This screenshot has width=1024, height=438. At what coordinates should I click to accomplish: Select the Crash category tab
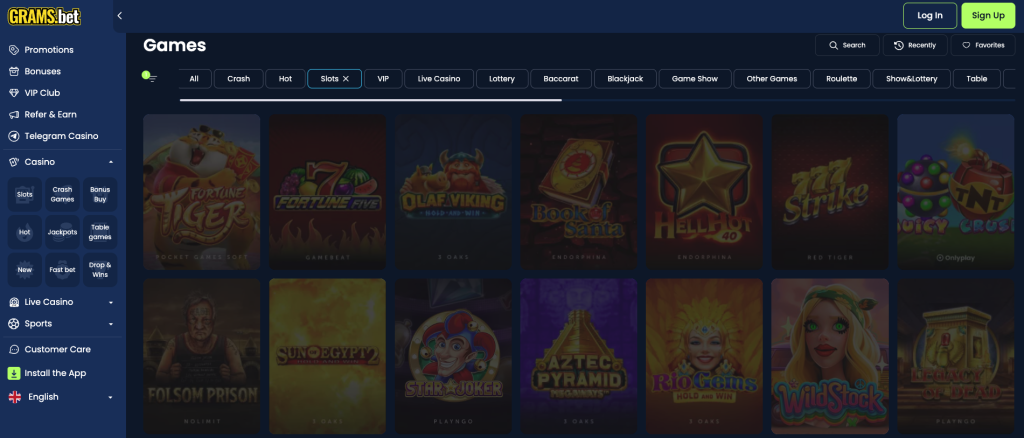pyautogui.click(x=238, y=78)
